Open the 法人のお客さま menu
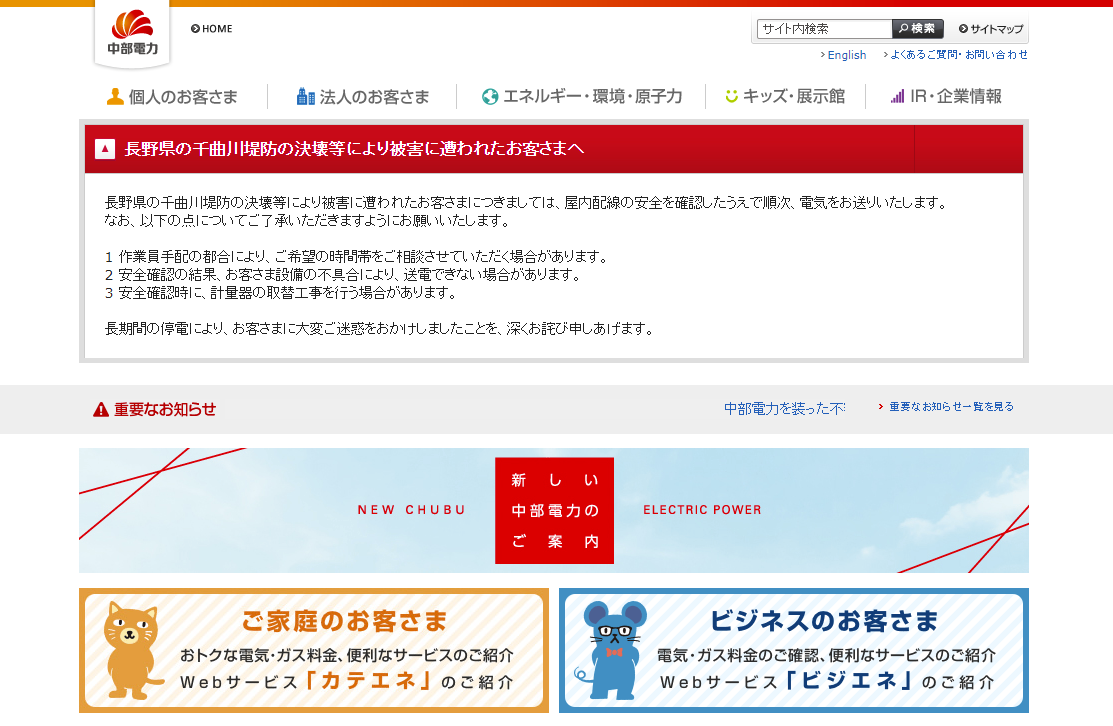The height and width of the screenshot is (726, 1113). coord(363,97)
